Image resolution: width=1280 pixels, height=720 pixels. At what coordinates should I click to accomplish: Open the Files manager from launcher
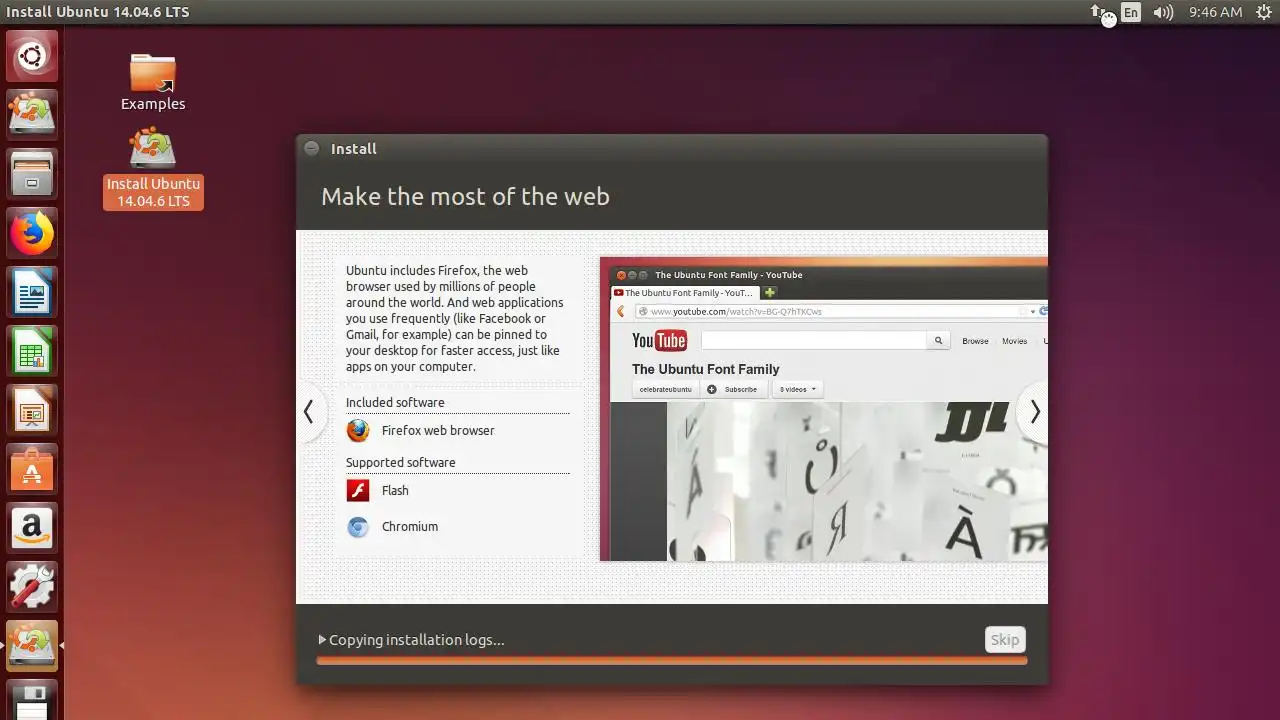[32, 174]
